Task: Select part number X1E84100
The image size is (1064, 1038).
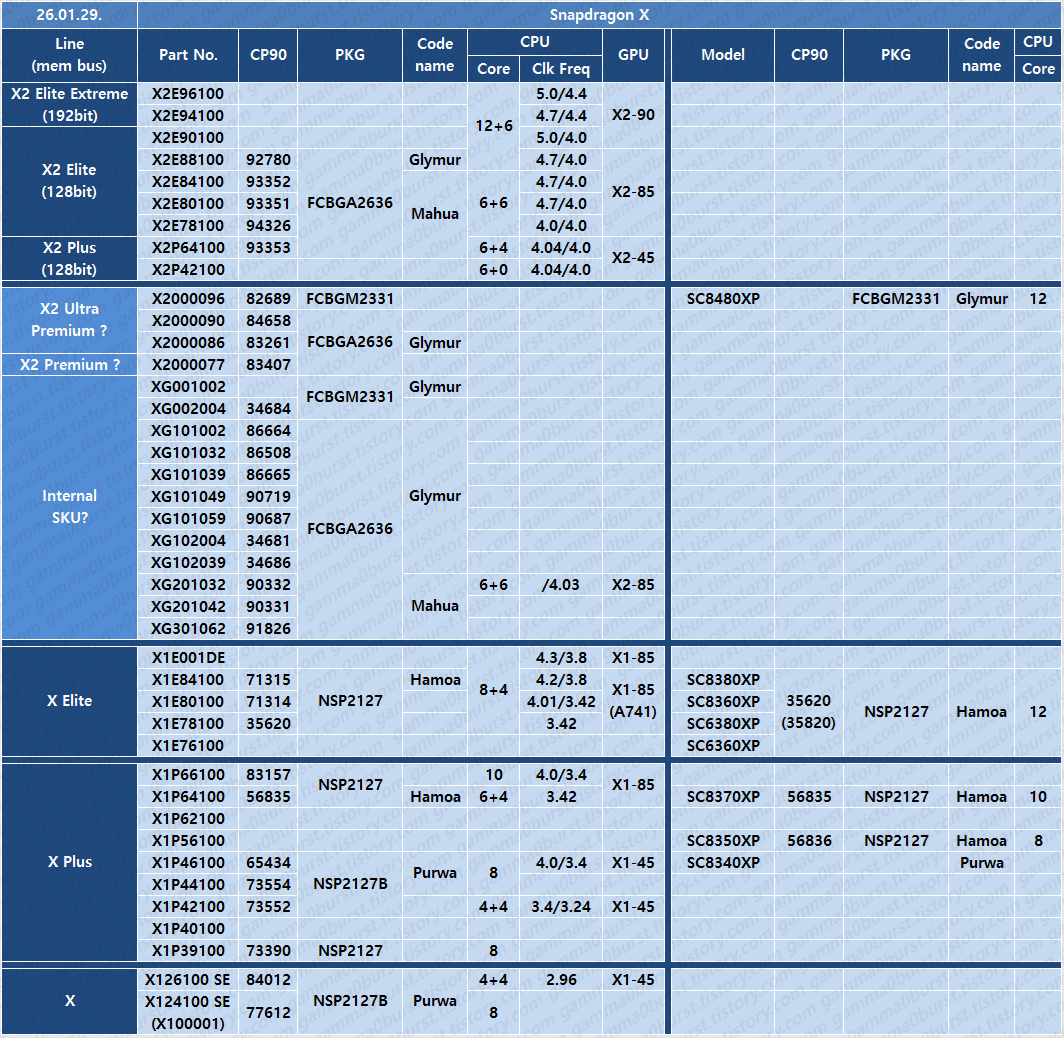Action: 188,680
